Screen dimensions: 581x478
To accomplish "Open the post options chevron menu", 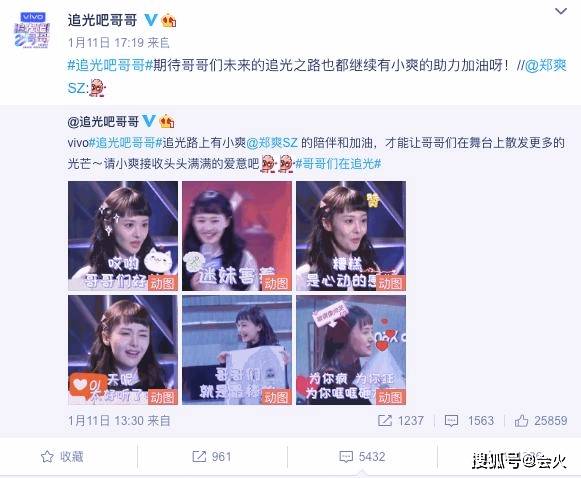I will coord(561,11).
